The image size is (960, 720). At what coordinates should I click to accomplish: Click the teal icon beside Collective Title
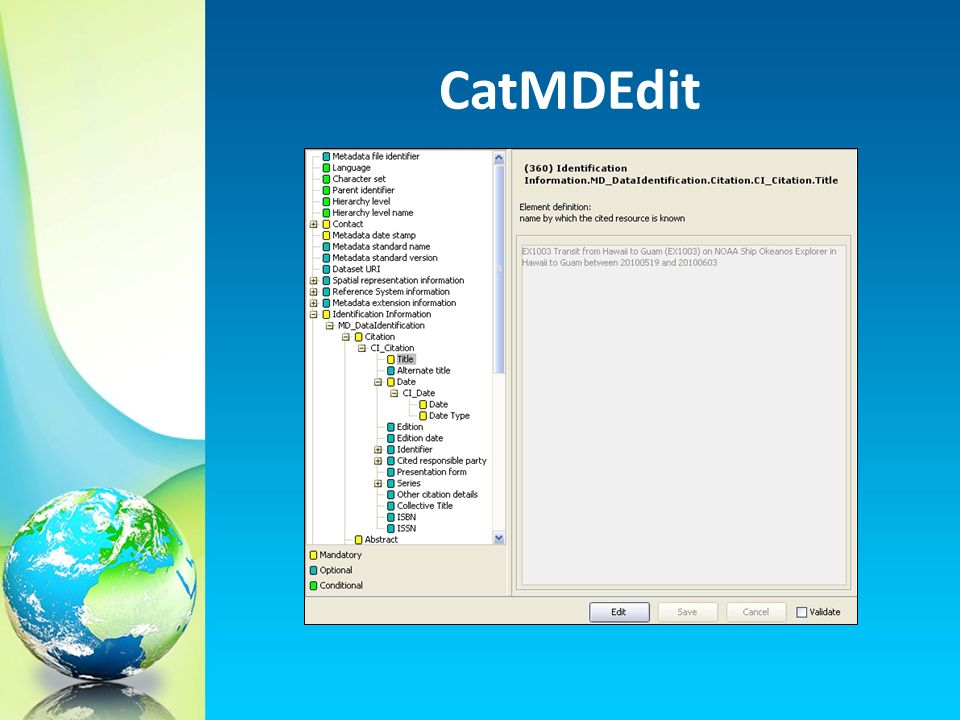tap(391, 506)
